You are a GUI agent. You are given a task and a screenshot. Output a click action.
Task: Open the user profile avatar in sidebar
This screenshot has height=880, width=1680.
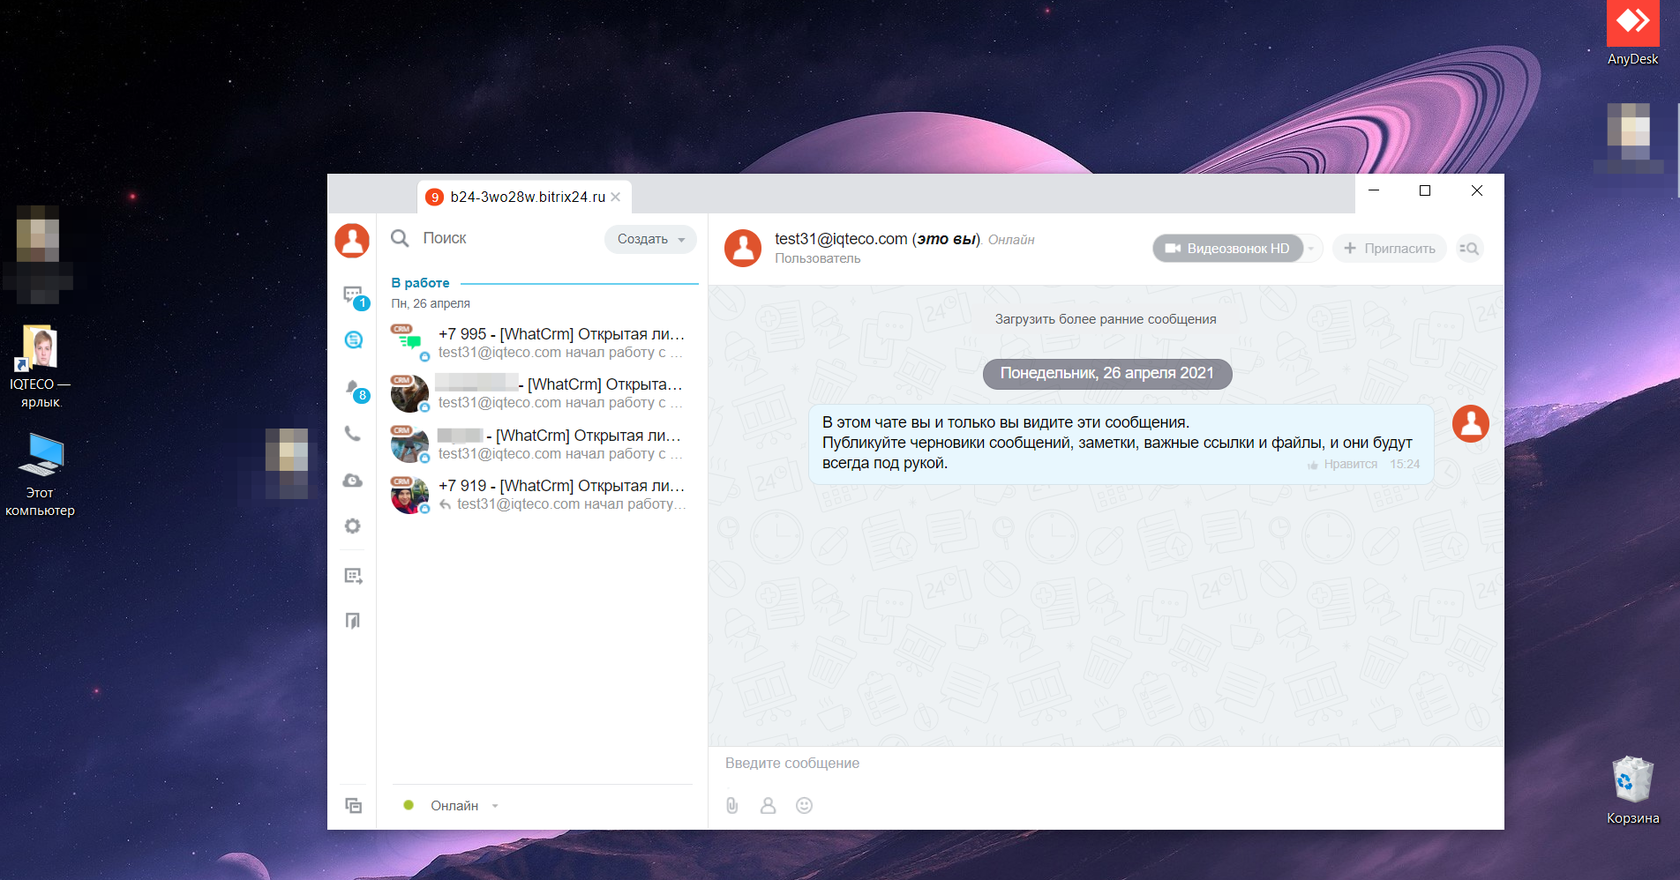[x=352, y=241]
